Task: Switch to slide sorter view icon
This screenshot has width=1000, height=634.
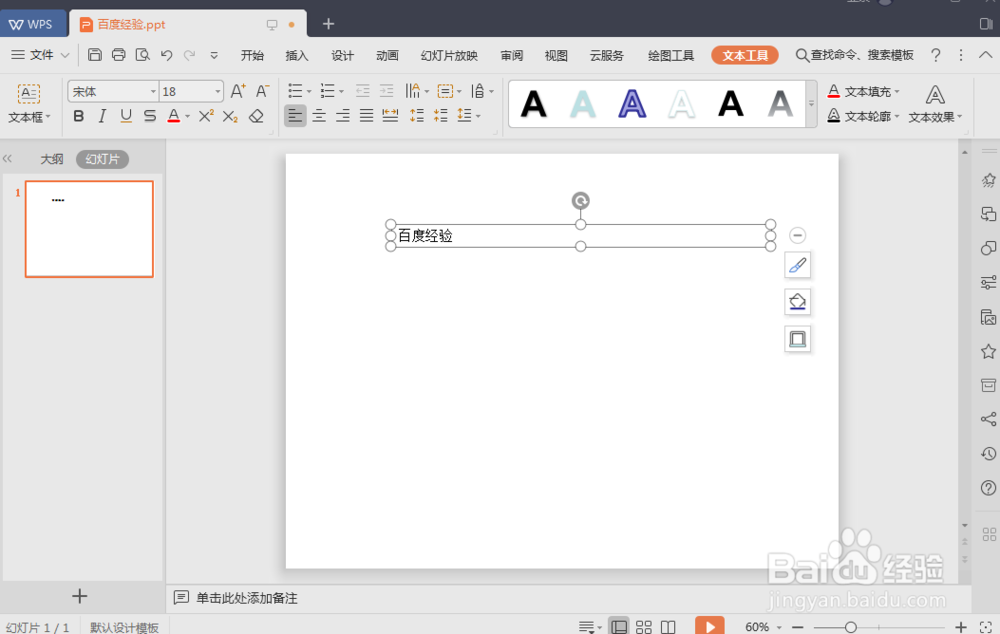Action: click(x=644, y=627)
